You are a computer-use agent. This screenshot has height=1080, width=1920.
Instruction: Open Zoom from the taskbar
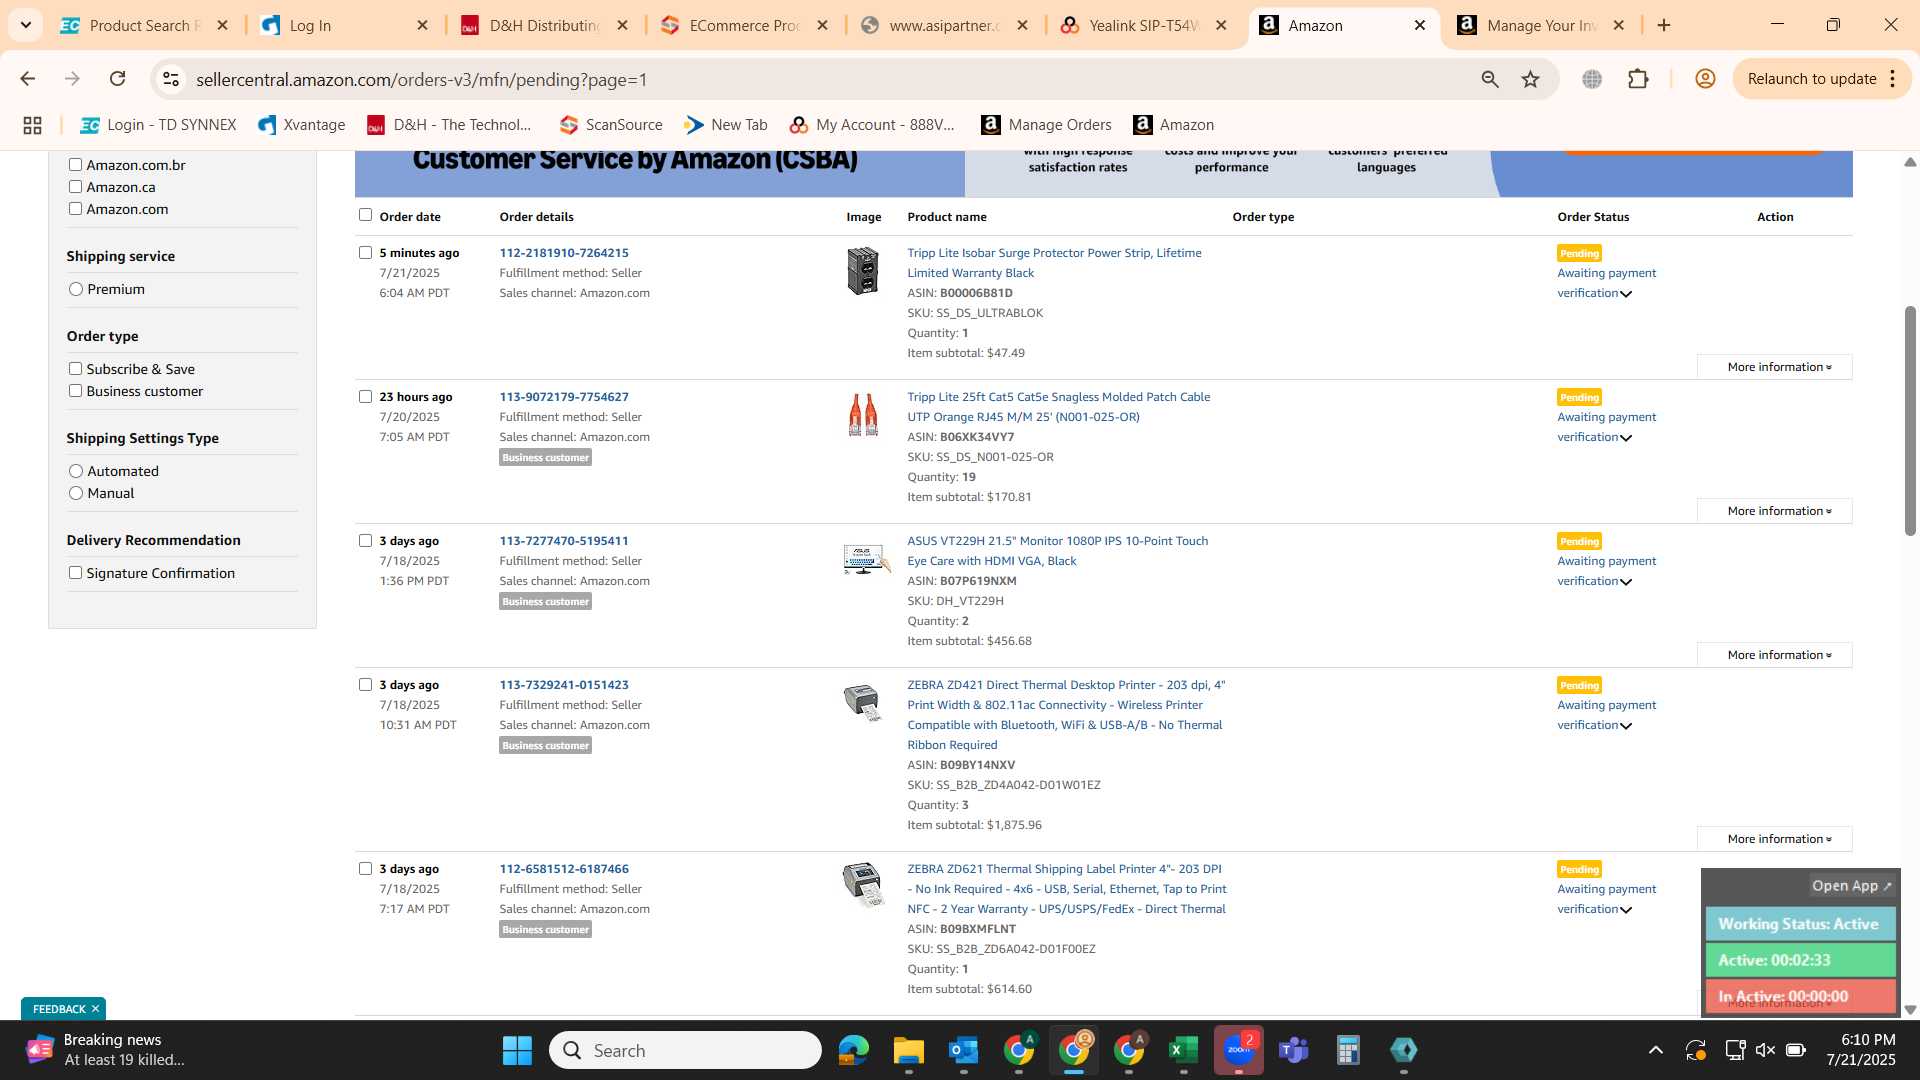coord(1239,1050)
